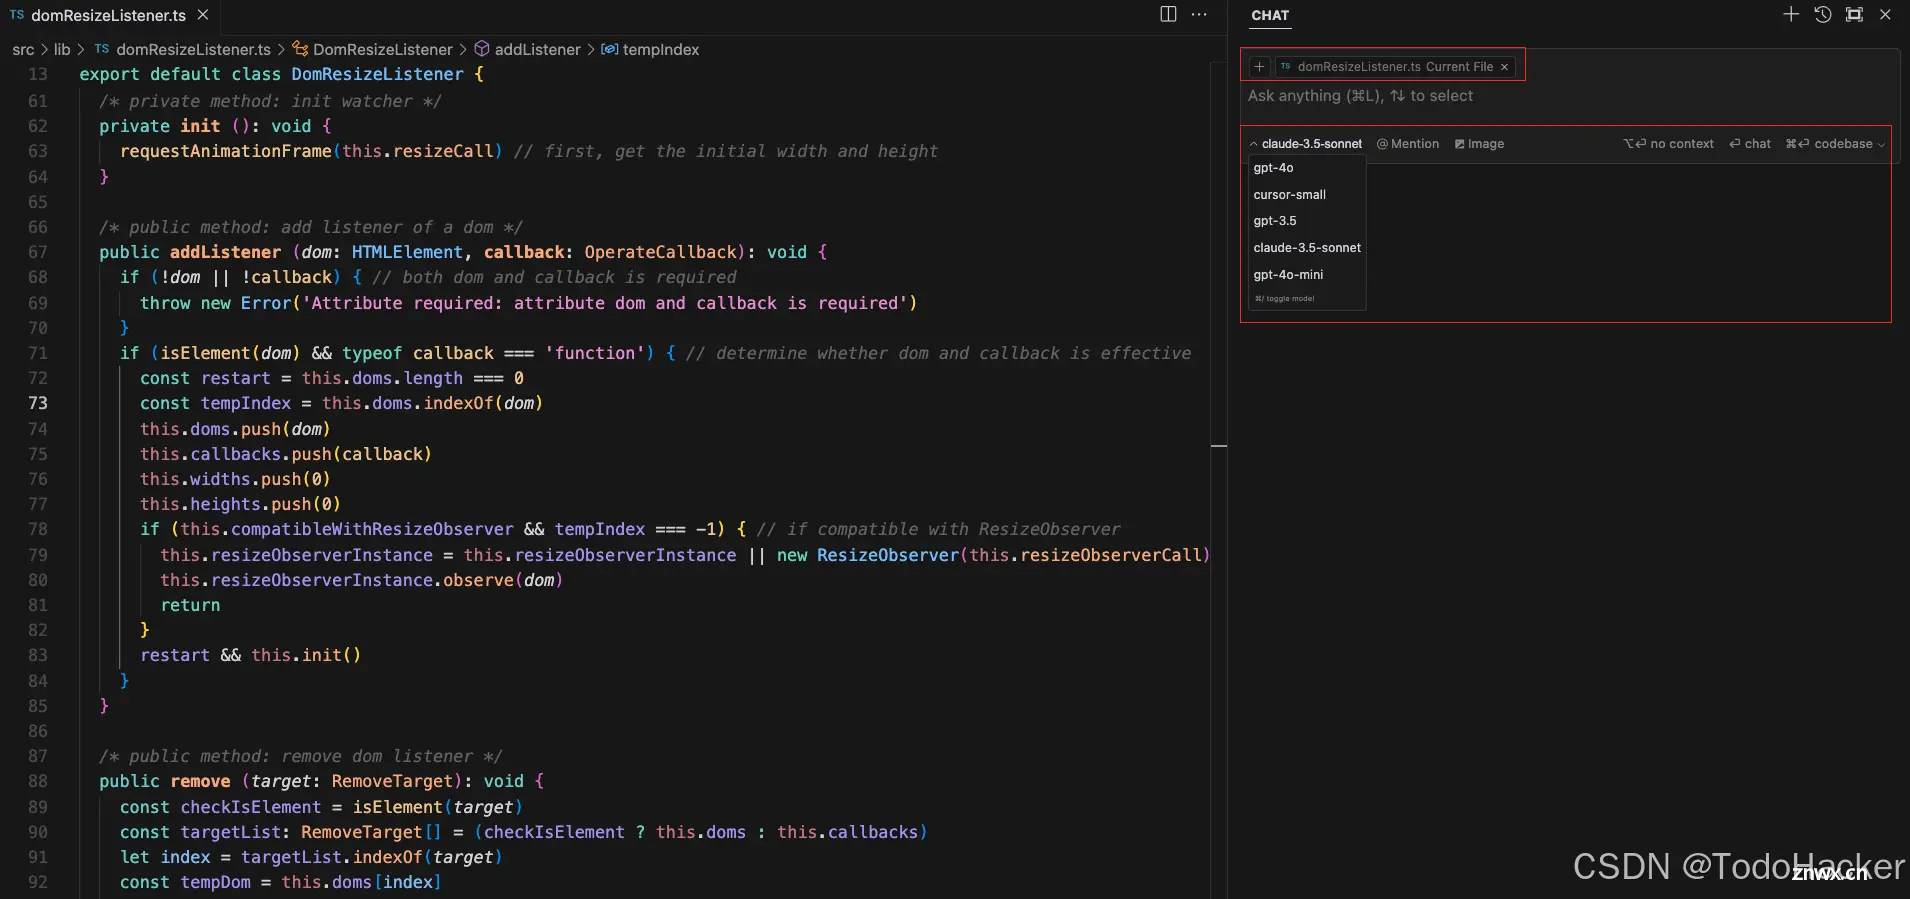Collapse the claude-3.5-sonnet model dropdown

coord(1306,144)
